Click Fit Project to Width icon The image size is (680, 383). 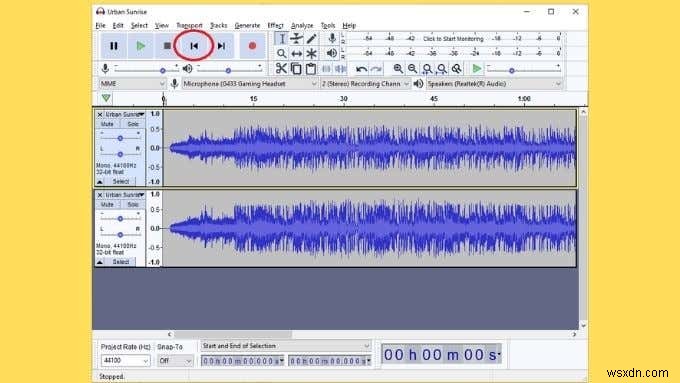click(441, 69)
